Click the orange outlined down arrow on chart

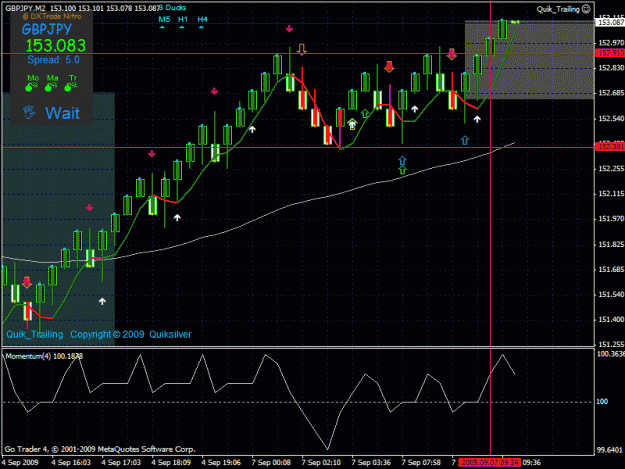pyautogui.click(x=302, y=49)
